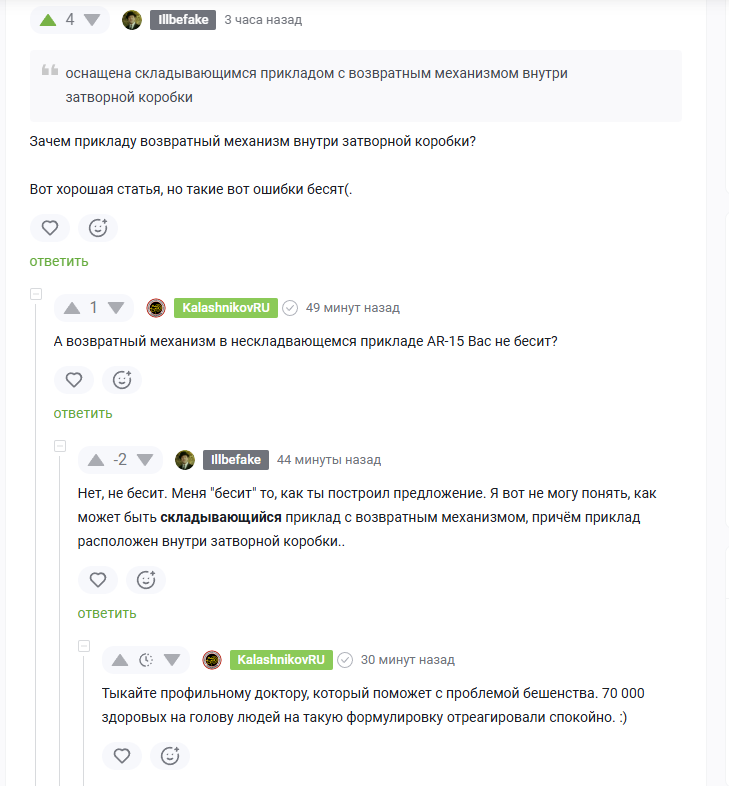Downvote the top Illbefake comment
The height and width of the screenshot is (786, 729).
coord(92,20)
